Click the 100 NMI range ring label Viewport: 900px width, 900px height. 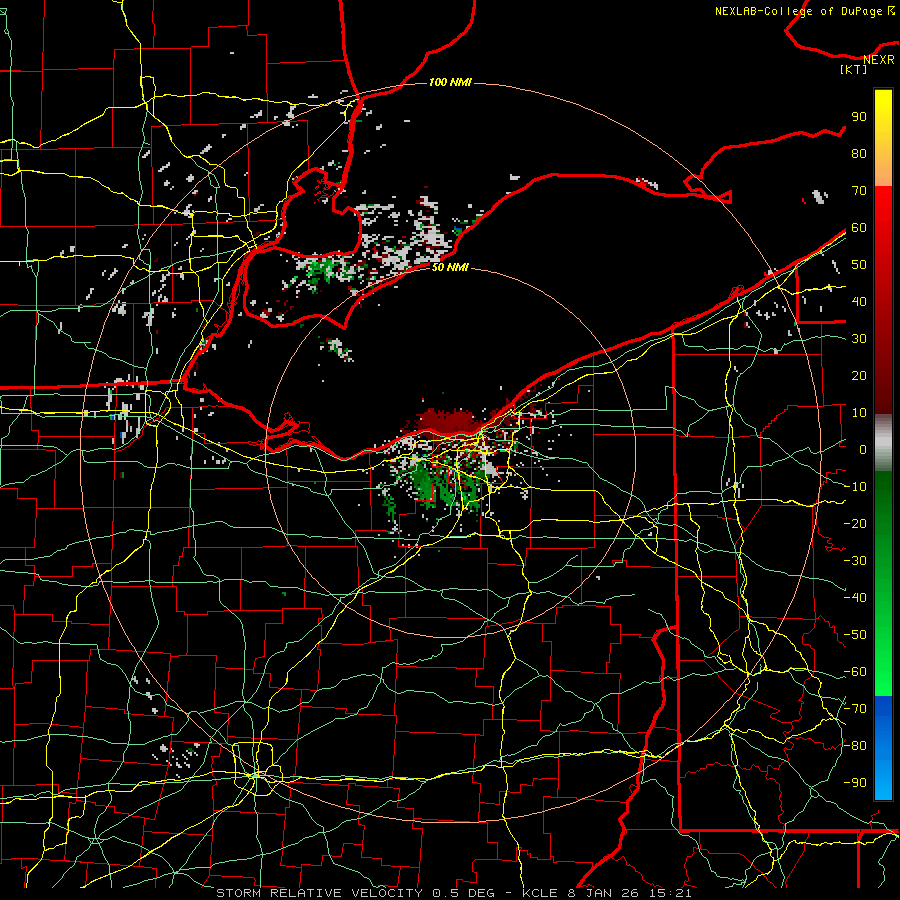(x=450, y=83)
